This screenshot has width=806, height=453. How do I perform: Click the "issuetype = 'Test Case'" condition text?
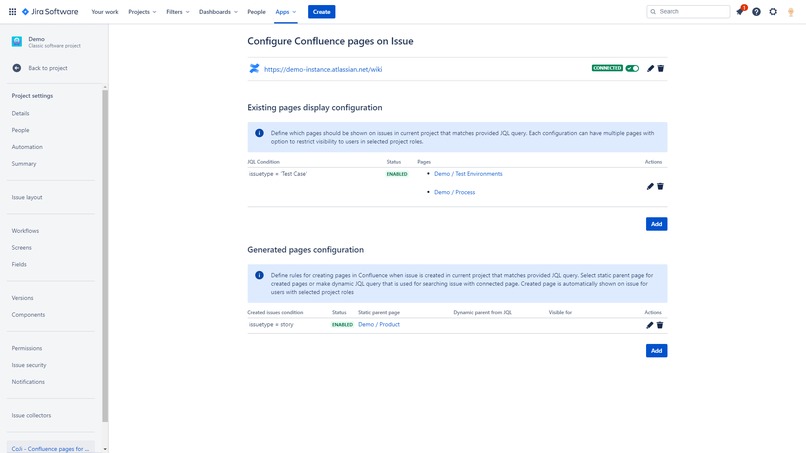(278, 174)
